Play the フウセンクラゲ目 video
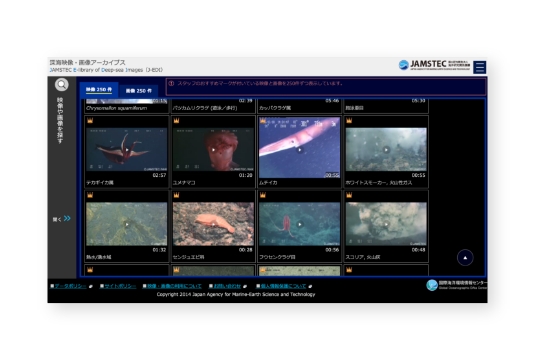535x360 pixels. [x=300, y=224]
